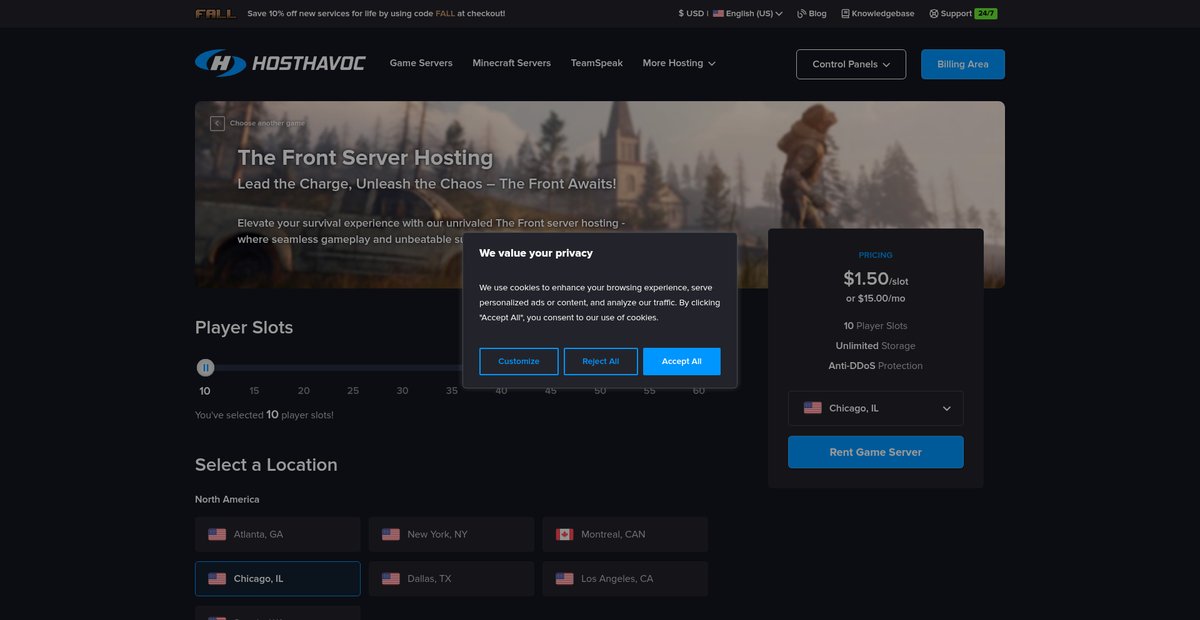Click the player slots slider handle
This screenshot has height=620, width=1200.
pyautogui.click(x=205, y=368)
